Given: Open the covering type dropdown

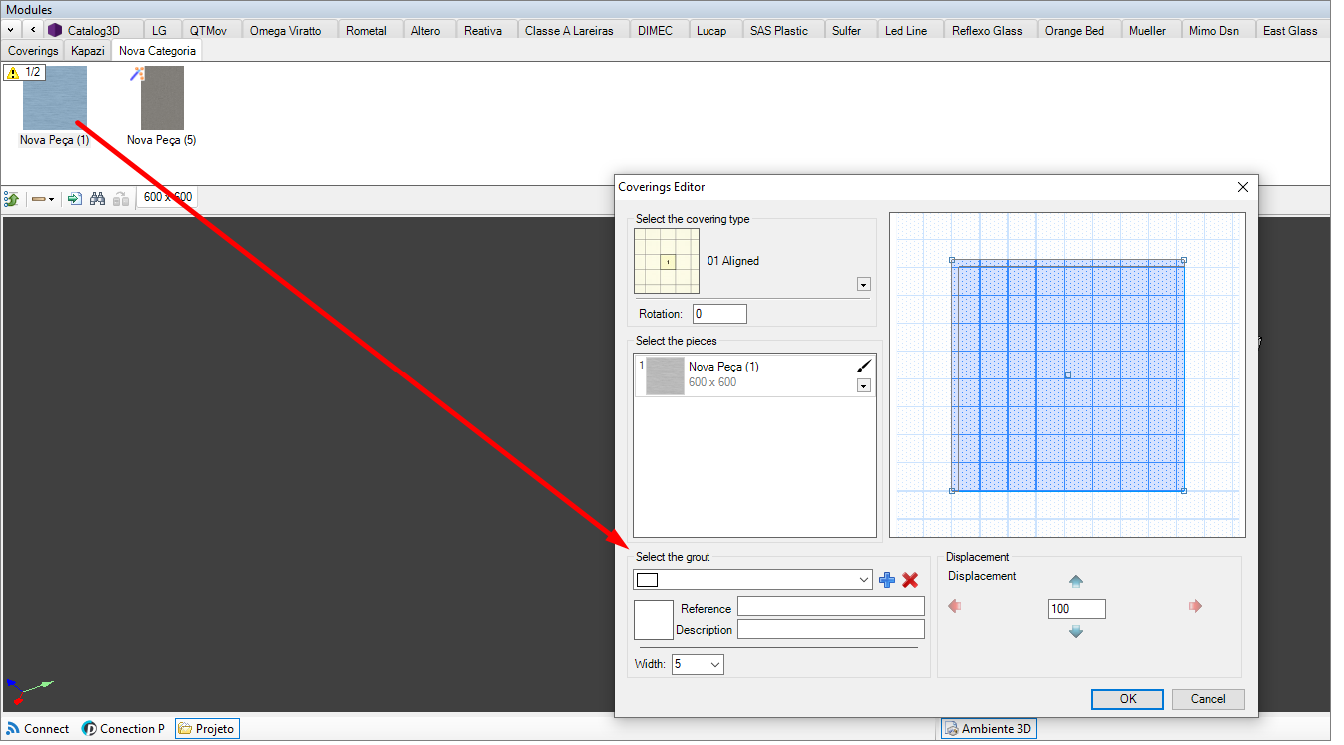Looking at the screenshot, I should click(864, 284).
